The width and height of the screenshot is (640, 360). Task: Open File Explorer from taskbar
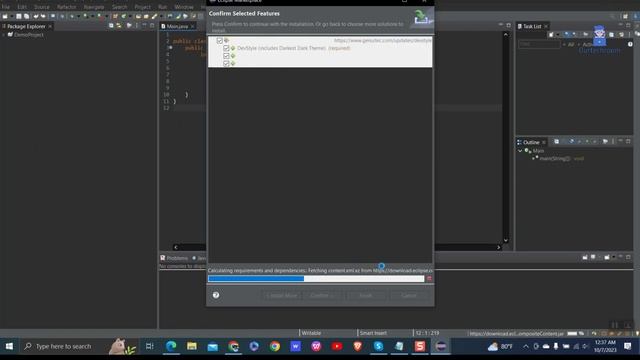[192, 347]
